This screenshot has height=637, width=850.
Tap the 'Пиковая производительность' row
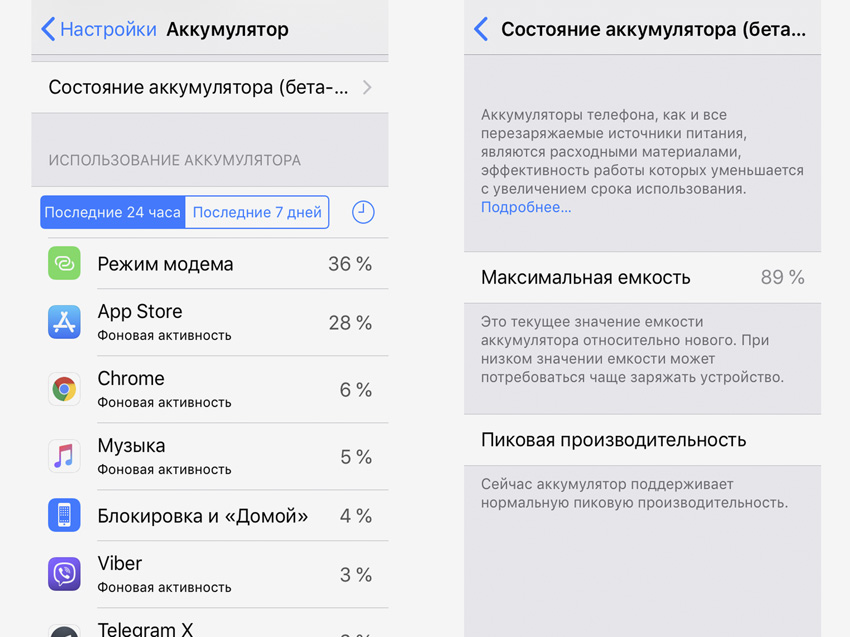642,440
